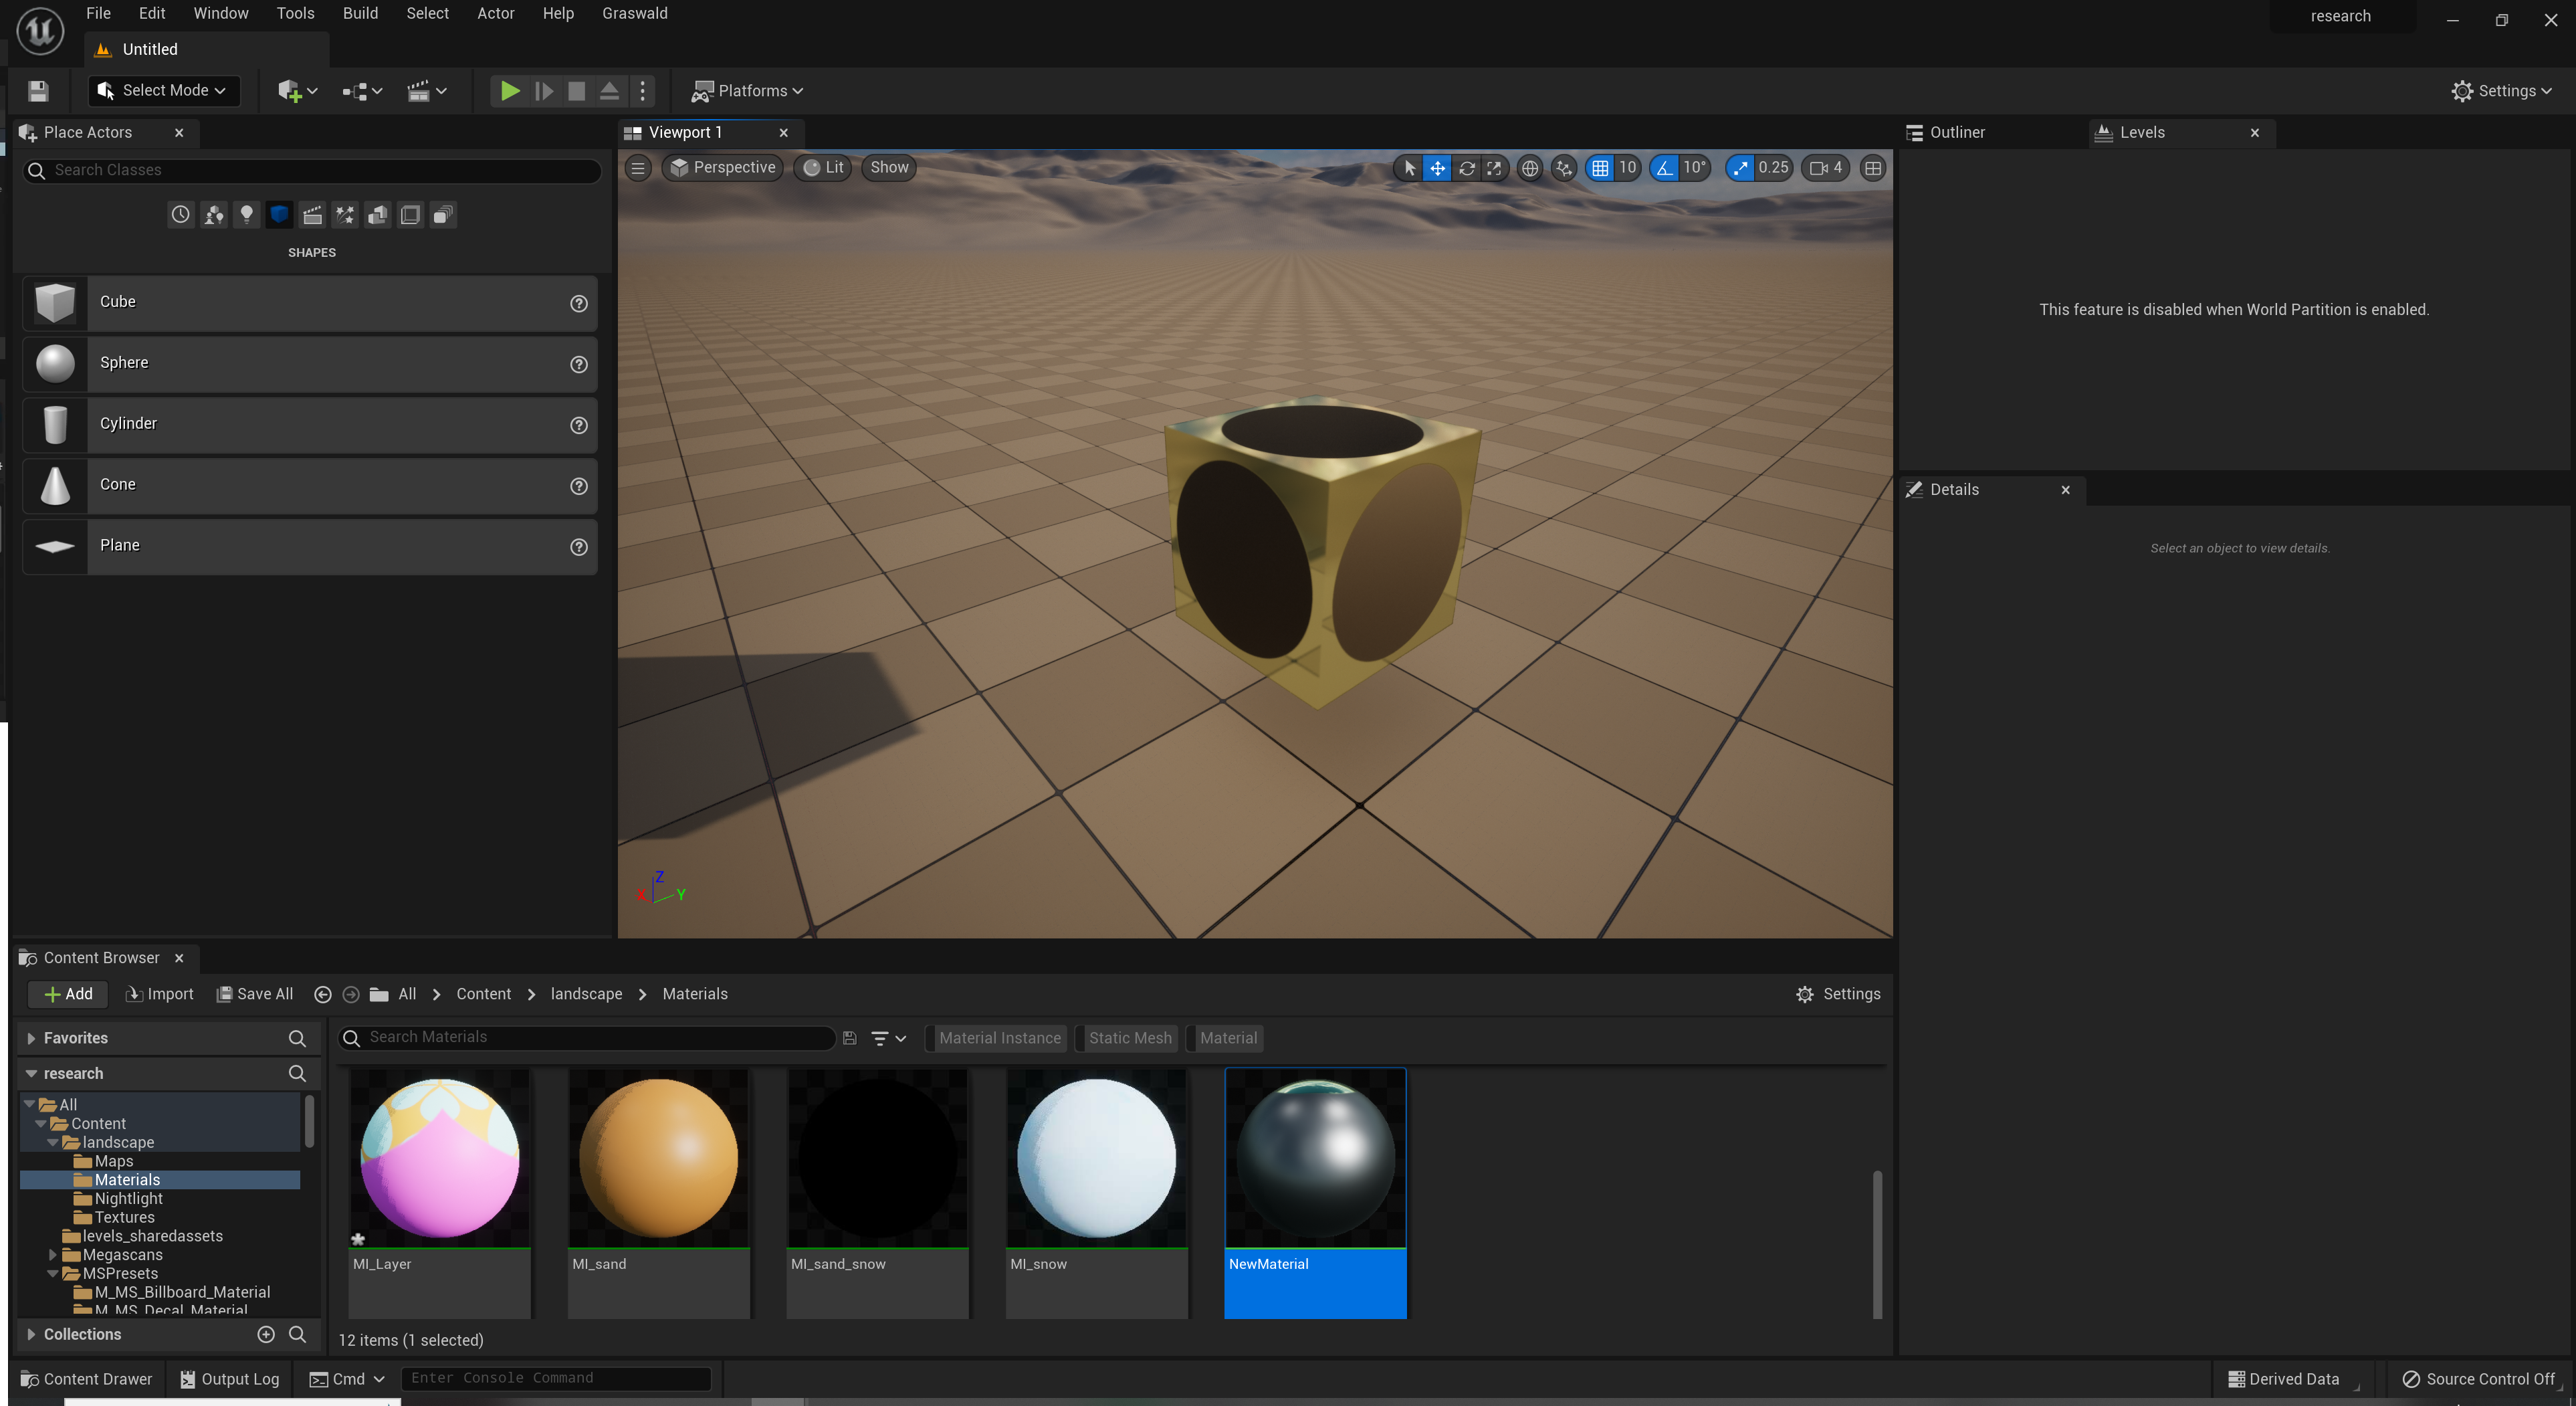
Task: Toggle grid snapping in the viewport
Action: pyautogui.click(x=1600, y=168)
